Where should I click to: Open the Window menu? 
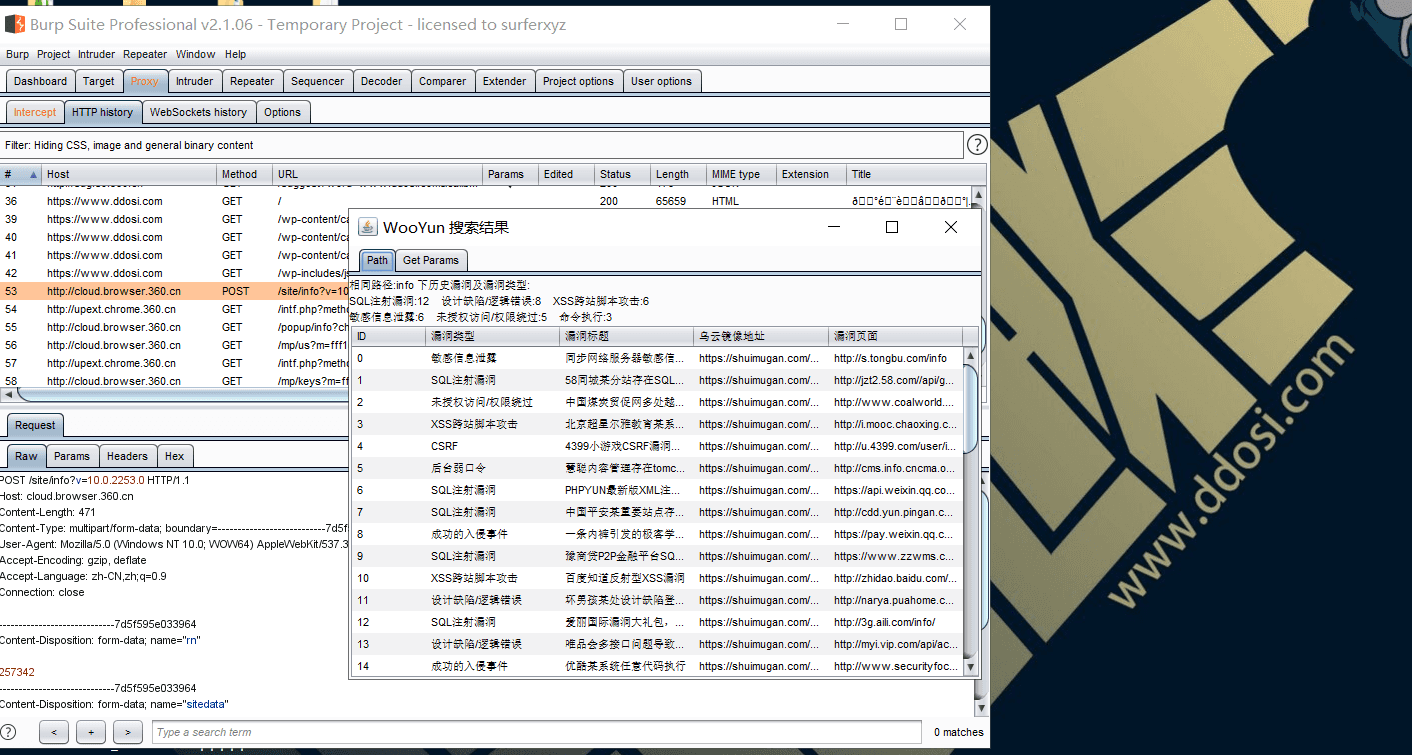point(196,54)
